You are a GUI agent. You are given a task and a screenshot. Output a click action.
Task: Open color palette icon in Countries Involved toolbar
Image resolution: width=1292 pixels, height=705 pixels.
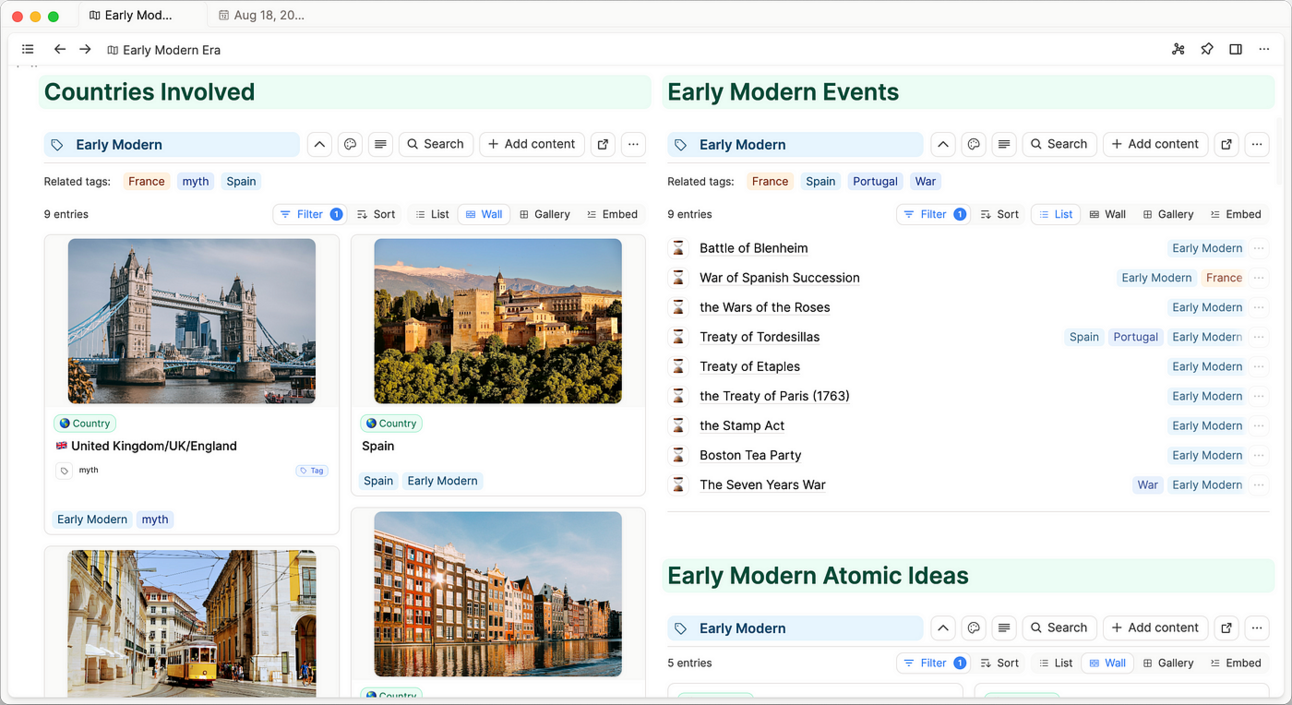point(350,144)
